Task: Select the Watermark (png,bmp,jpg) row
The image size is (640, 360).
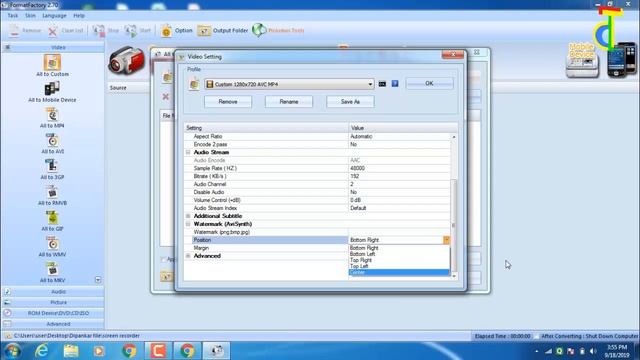Action: click(x=317, y=232)
